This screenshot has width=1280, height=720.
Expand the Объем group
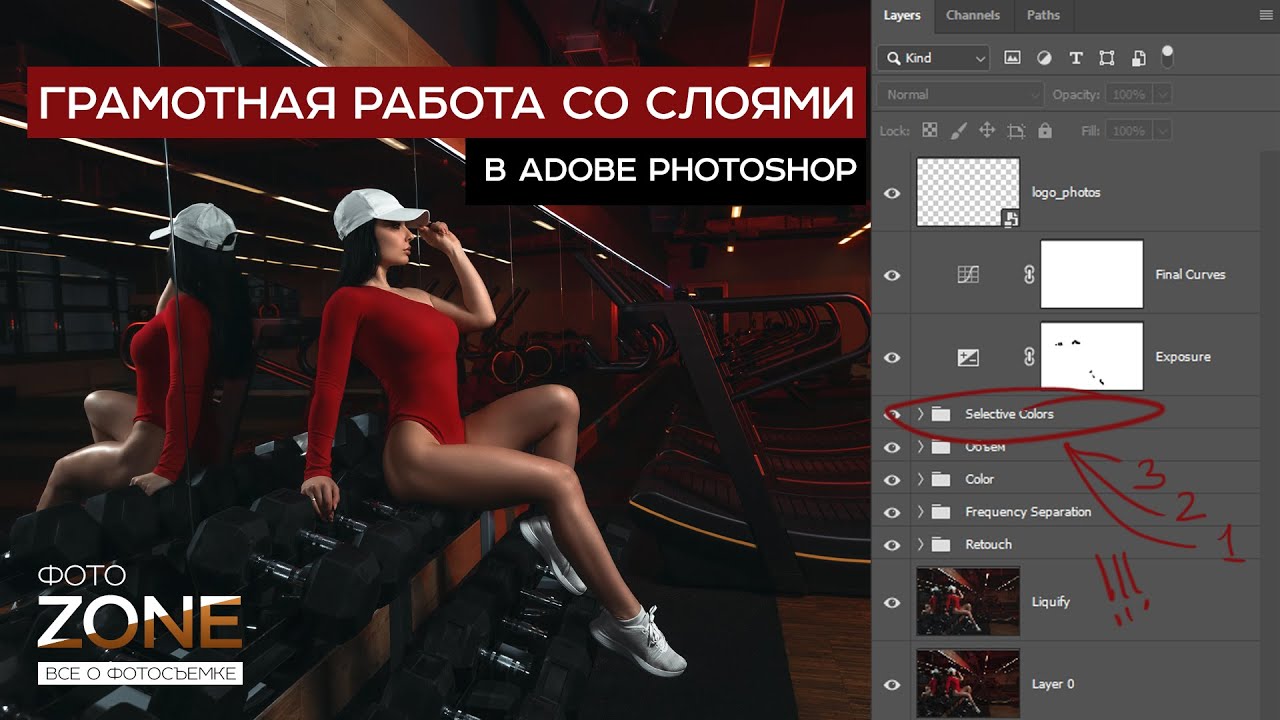920,447
